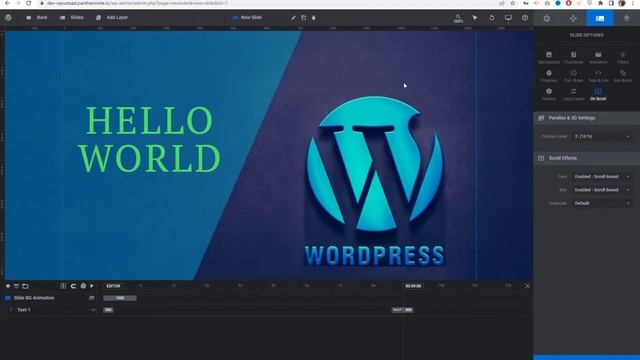
Task: Open the Fade scroll effect dropdown
Action: (602, 177)
